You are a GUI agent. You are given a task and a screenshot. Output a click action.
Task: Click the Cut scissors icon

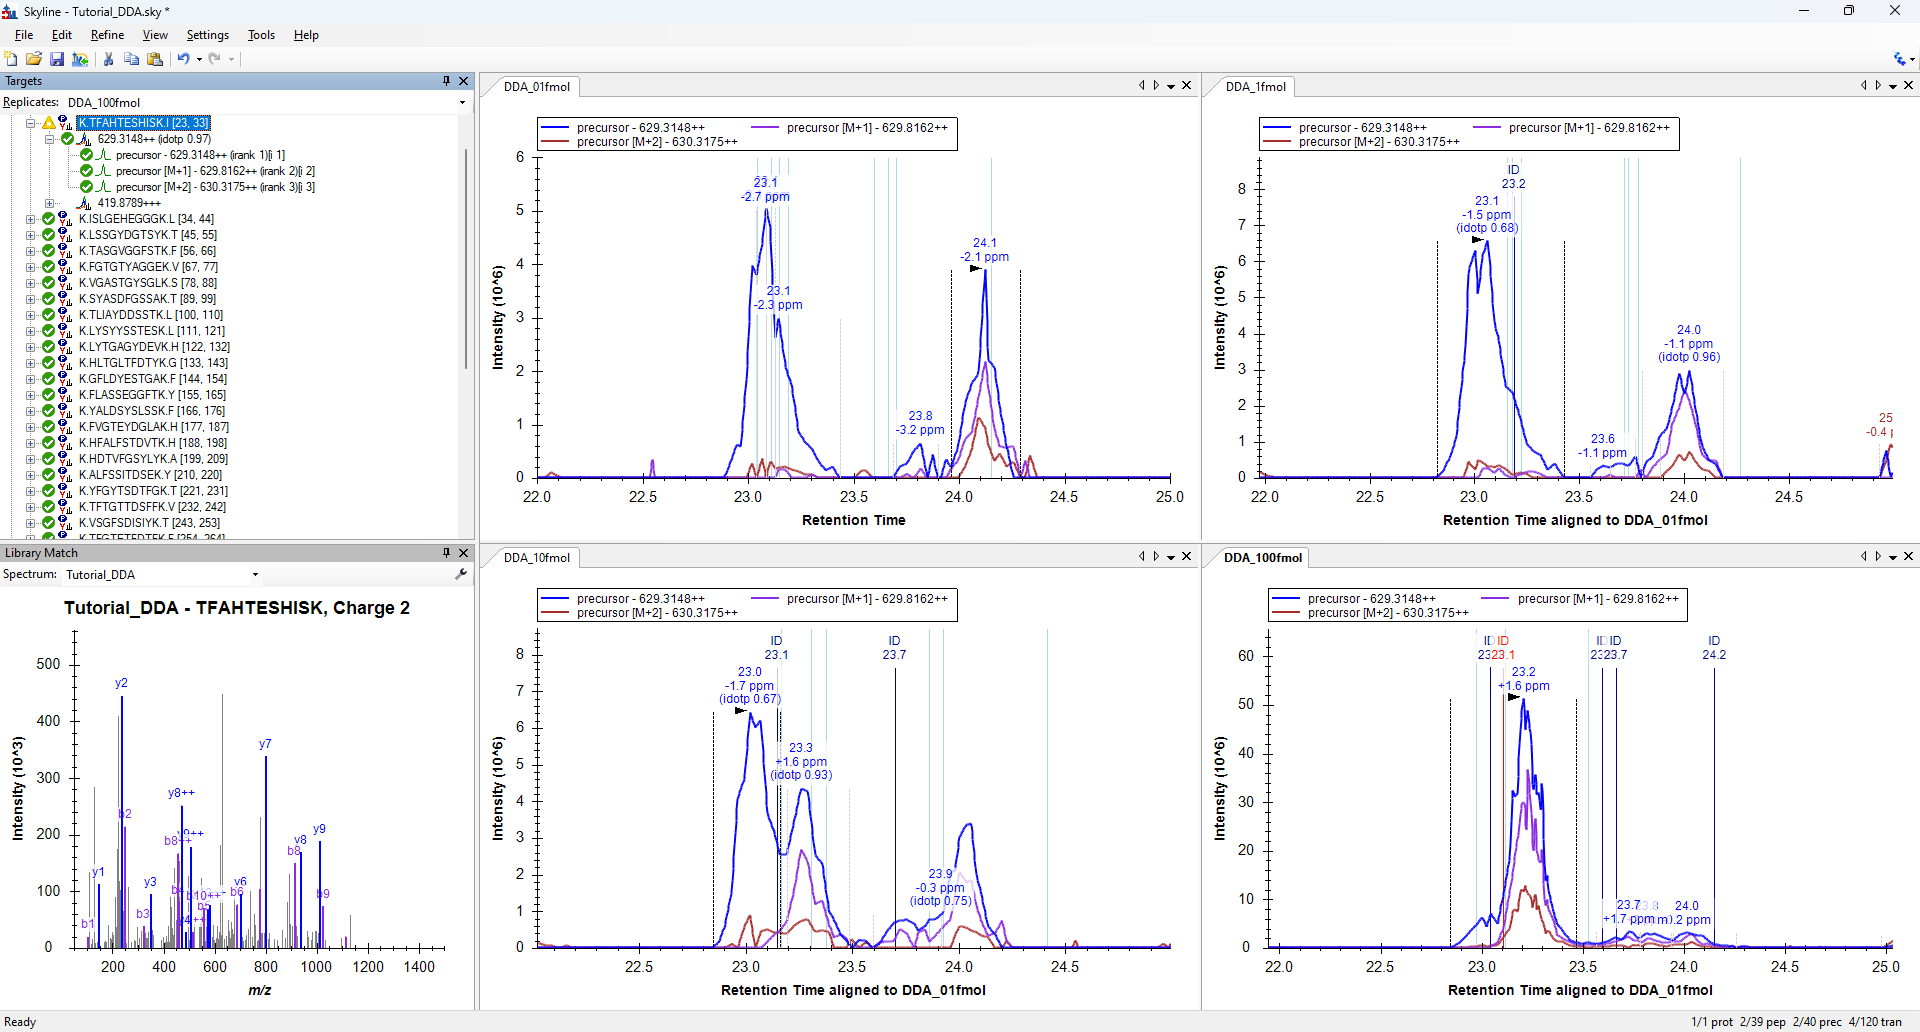click(x=108, y=59)
